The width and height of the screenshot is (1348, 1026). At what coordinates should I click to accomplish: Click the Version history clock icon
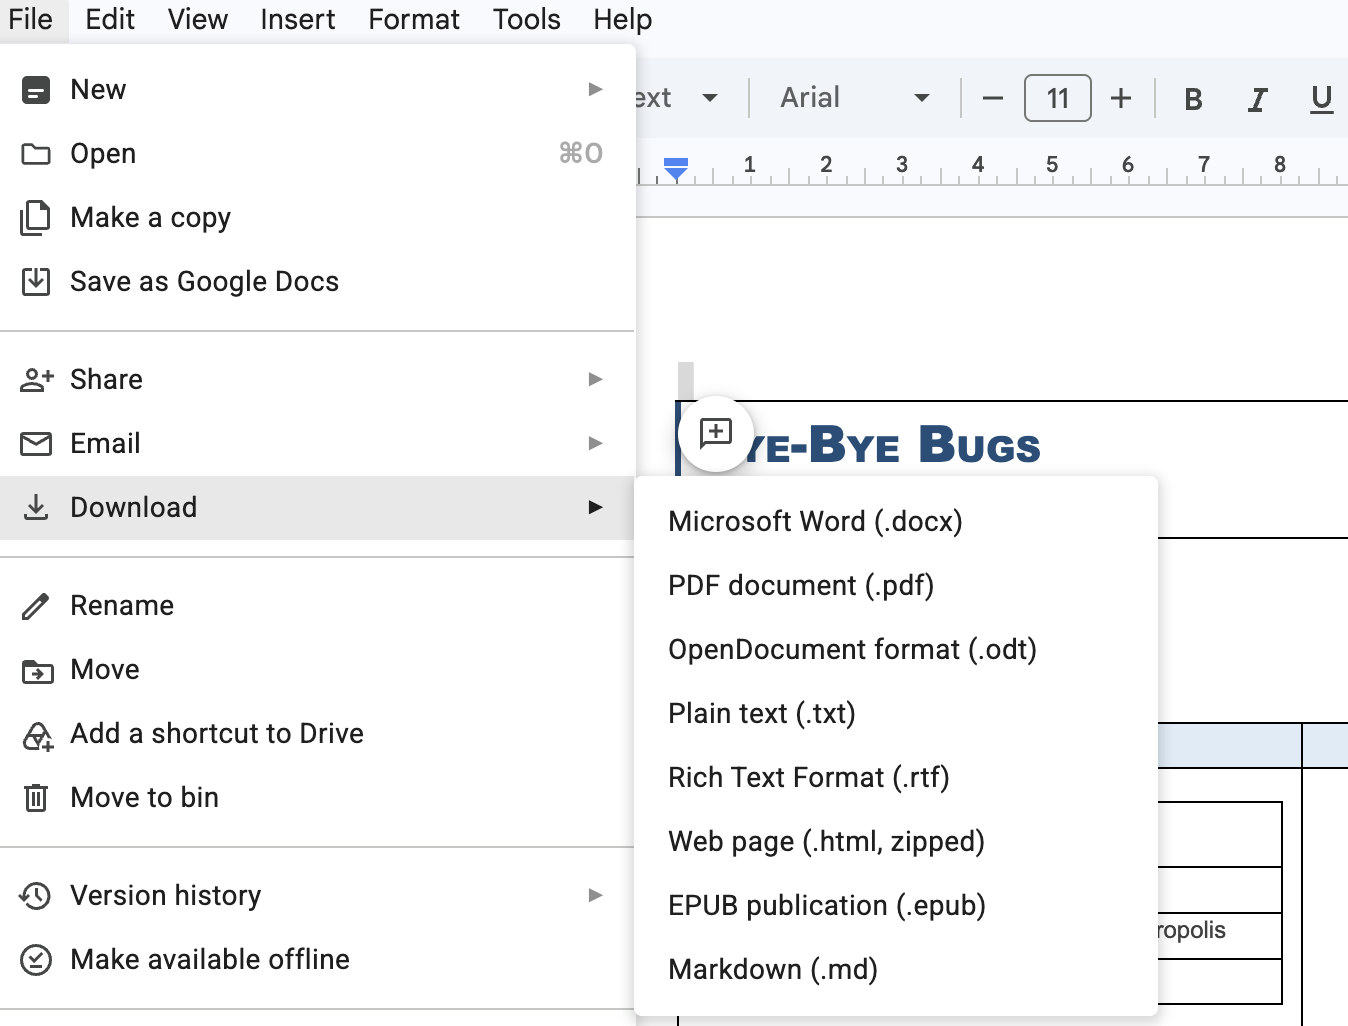click(36, 896)
